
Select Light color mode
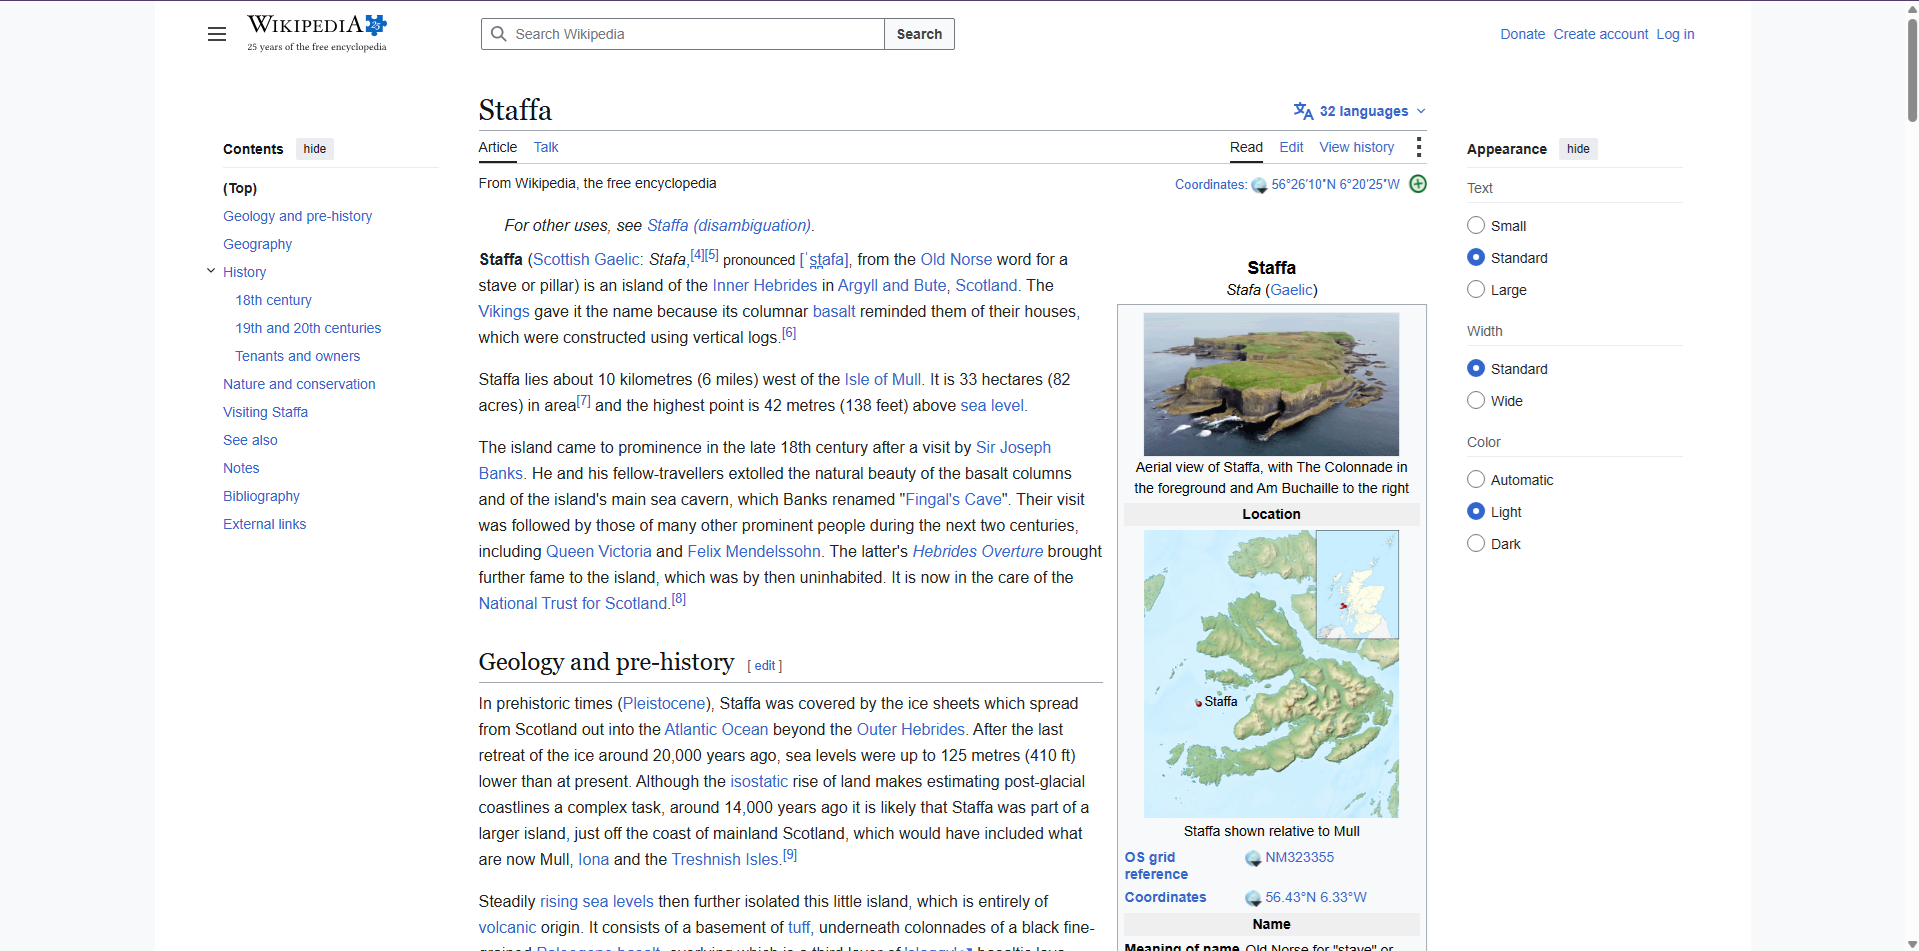pyautogui.click(x=1476, y=512)
